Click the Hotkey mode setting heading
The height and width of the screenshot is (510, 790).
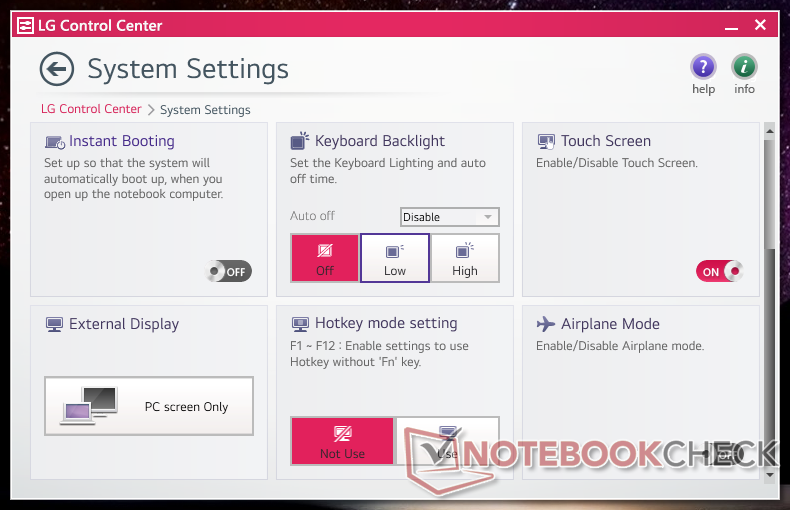386,323
